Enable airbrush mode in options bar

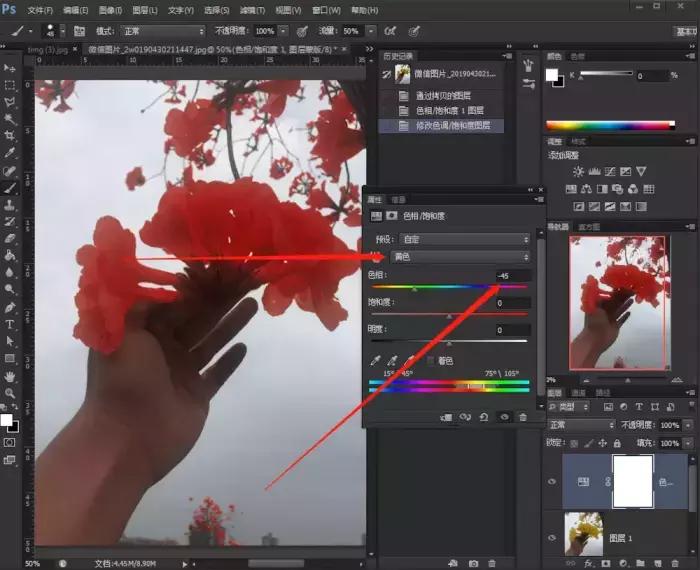pyautogui.click(x=390, y=31)
